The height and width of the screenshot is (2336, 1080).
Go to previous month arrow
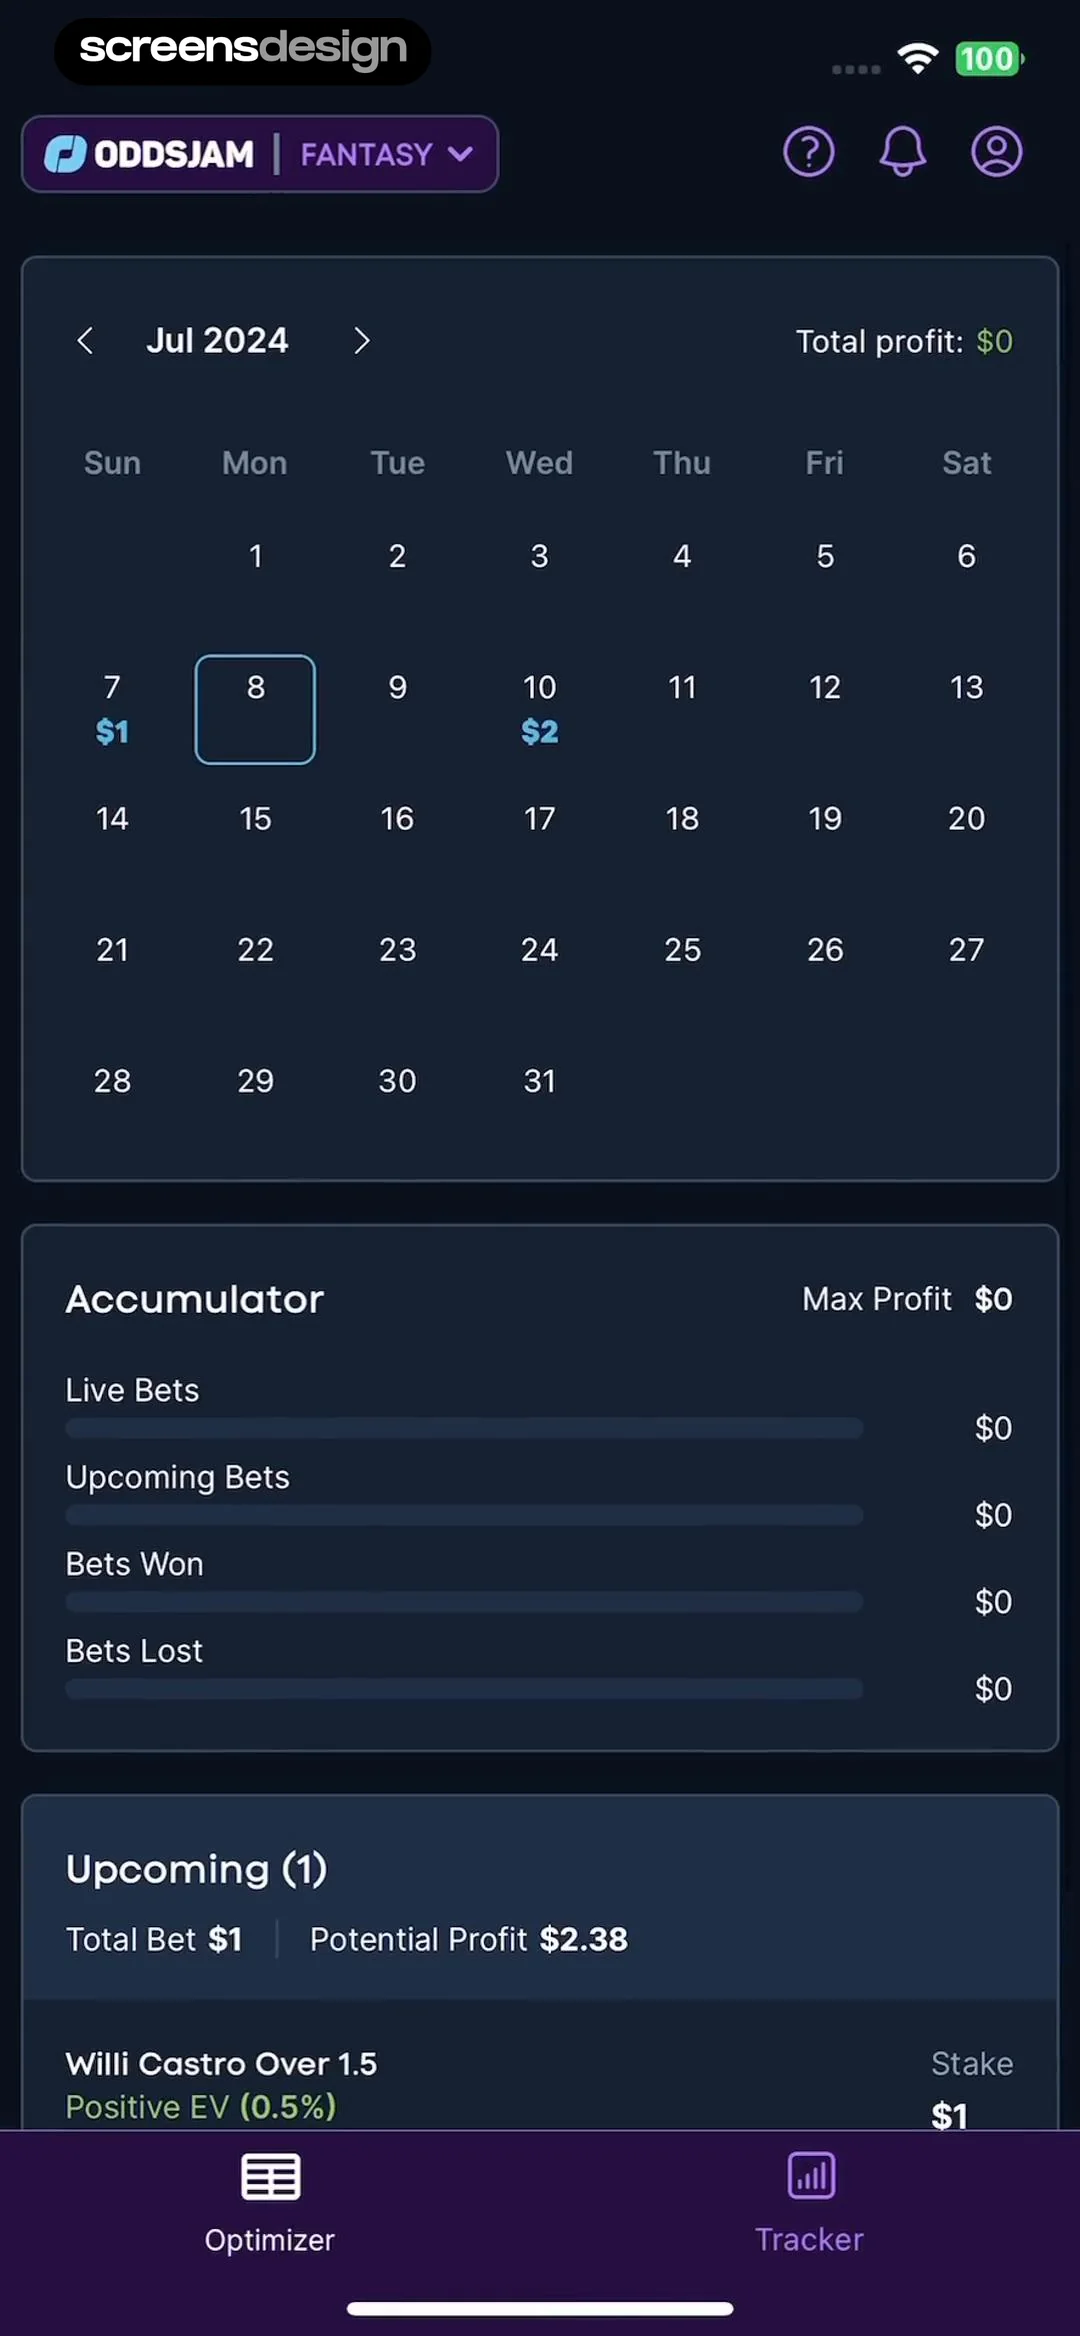[86, 341]
